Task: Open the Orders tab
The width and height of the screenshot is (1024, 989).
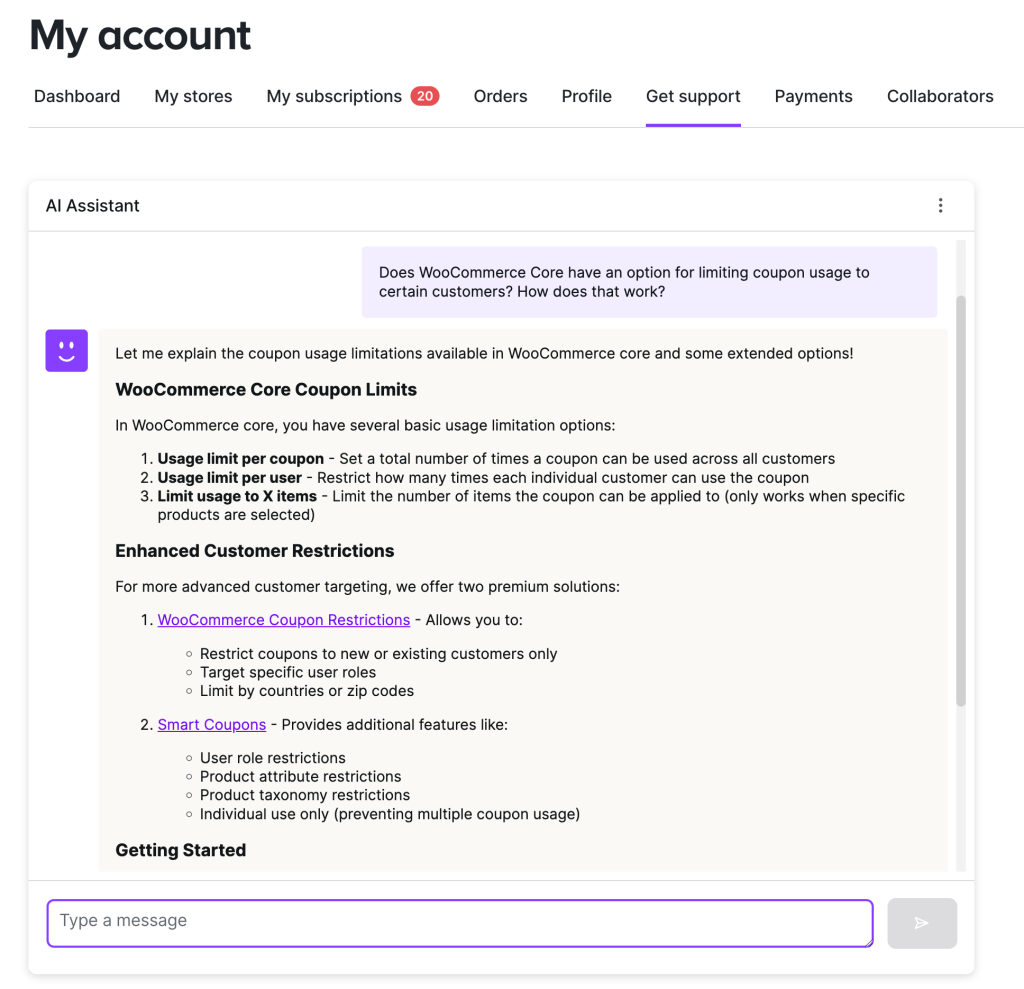Action: pyautogui.click(x=500, y=96)
